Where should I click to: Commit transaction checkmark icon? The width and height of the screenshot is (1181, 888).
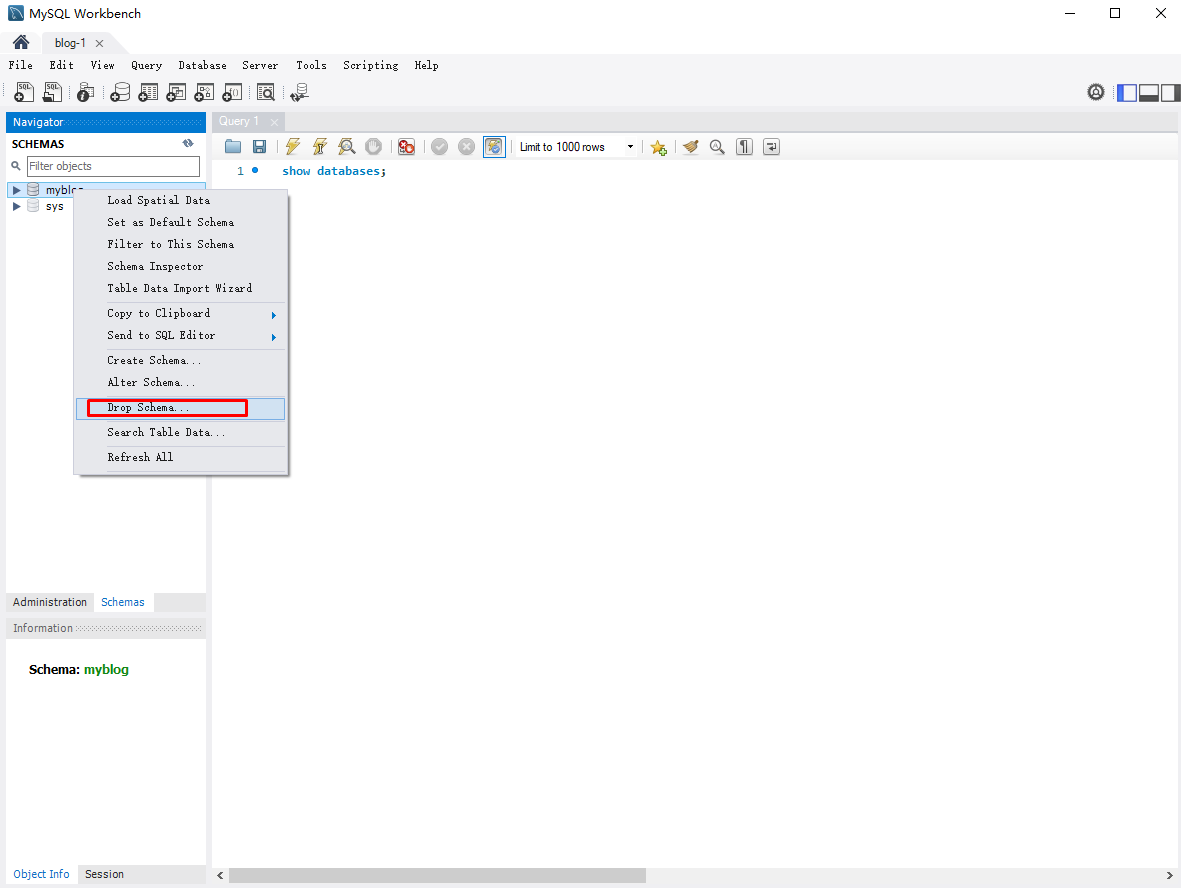440,147
